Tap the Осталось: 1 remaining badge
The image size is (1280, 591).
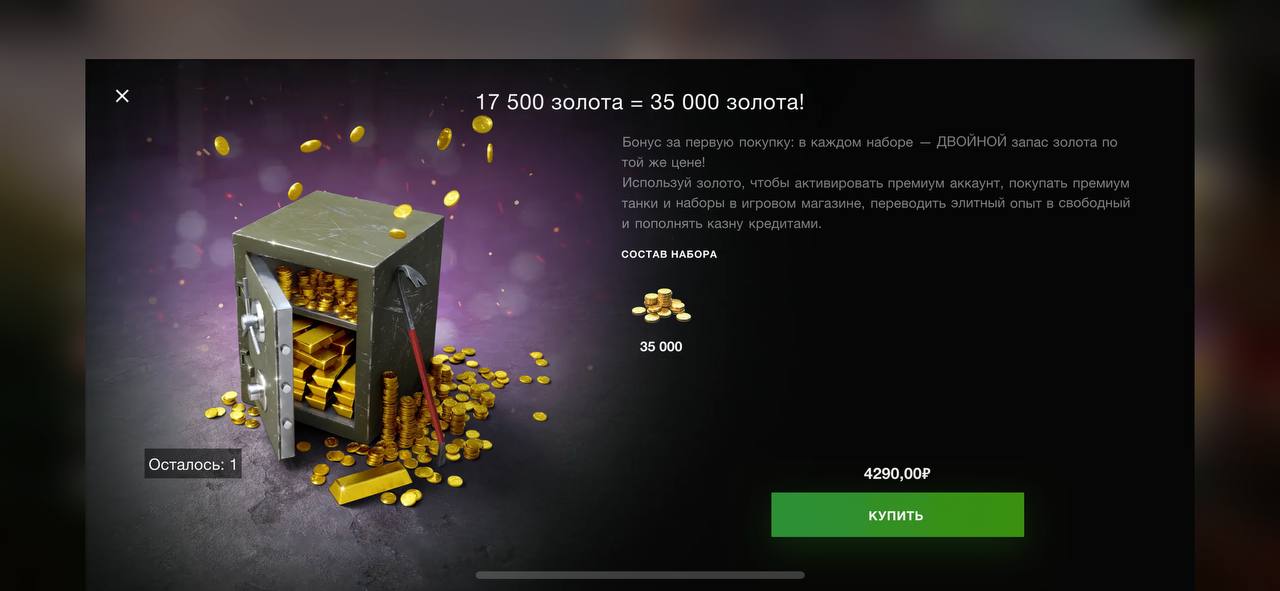point(193,464)
